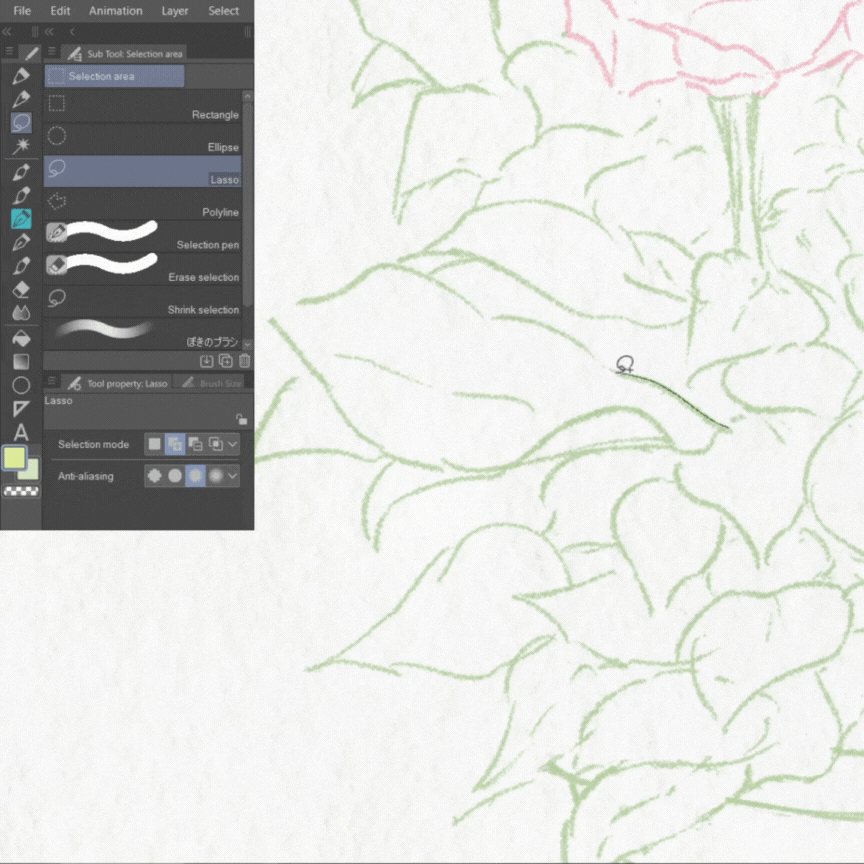Set Selection mode to intersect overlapping squares
Image resolution: width=864 pixels, height=864 pixels.
pyautogui.click(x=216, y=444)
